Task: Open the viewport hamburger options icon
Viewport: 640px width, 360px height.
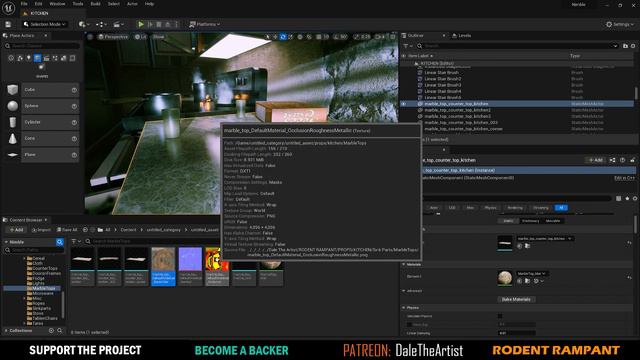Action: [x=90, y=37]
